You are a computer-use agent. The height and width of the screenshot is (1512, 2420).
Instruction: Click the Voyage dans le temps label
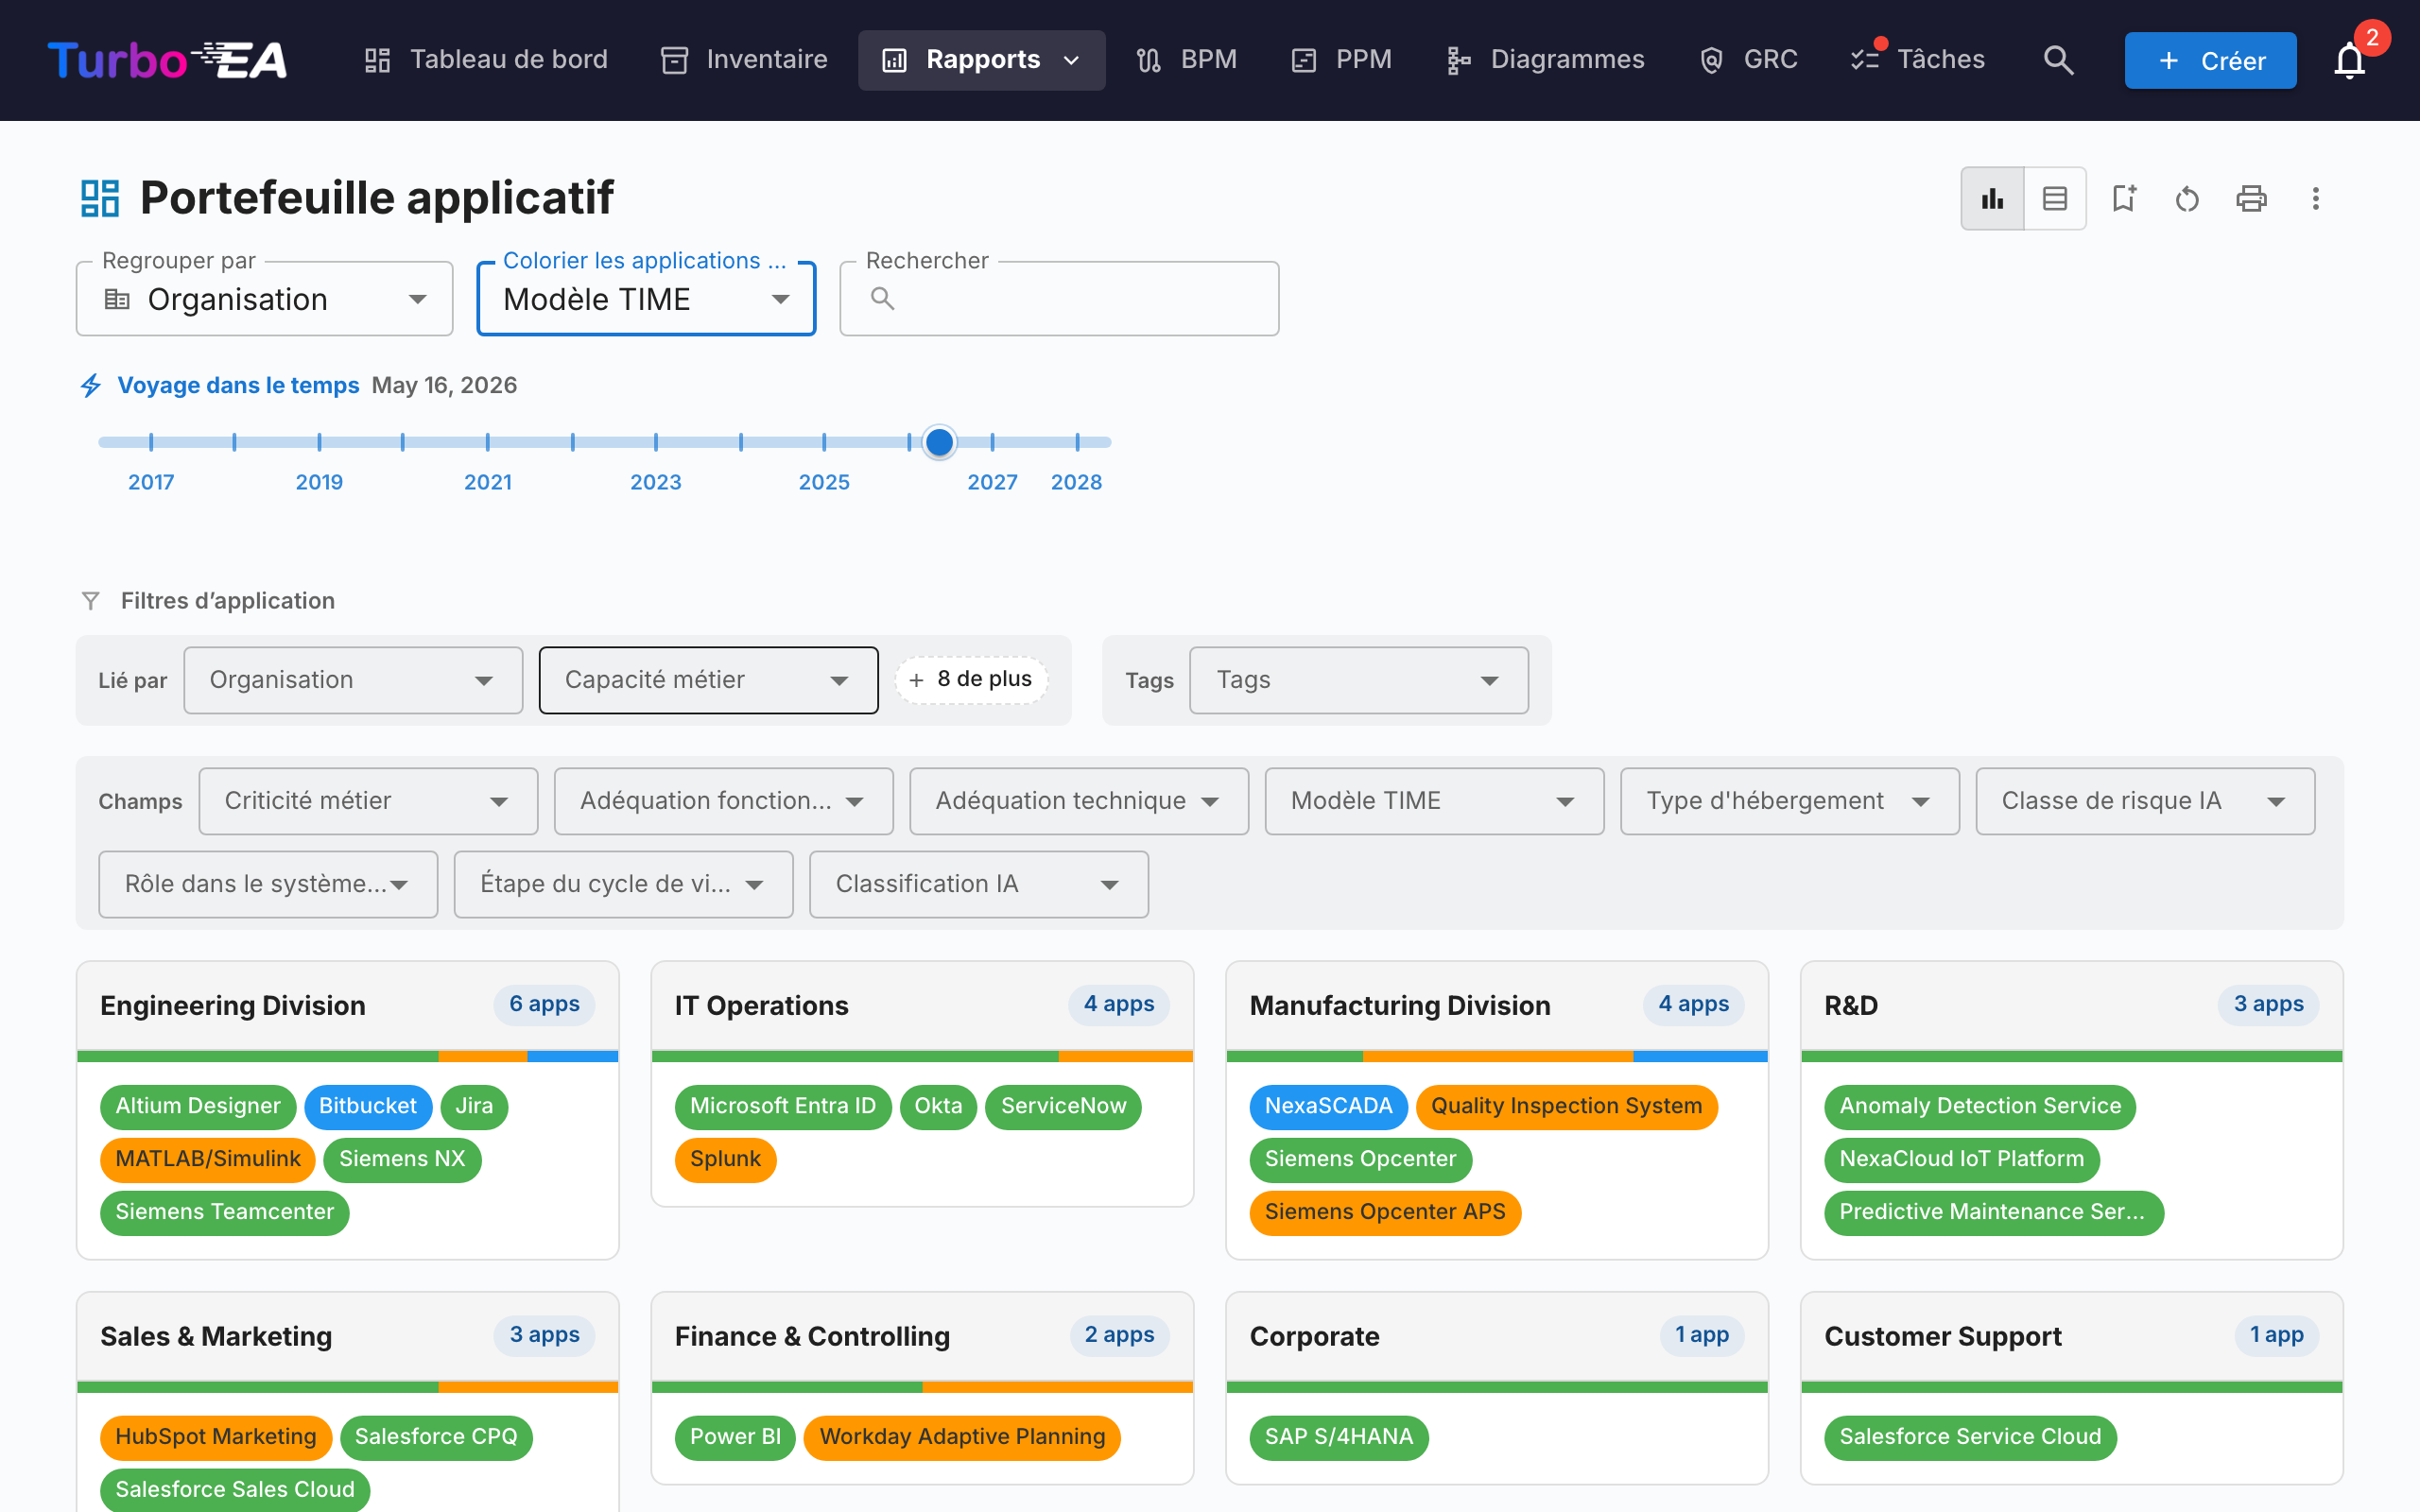click(x=238, y=386)
